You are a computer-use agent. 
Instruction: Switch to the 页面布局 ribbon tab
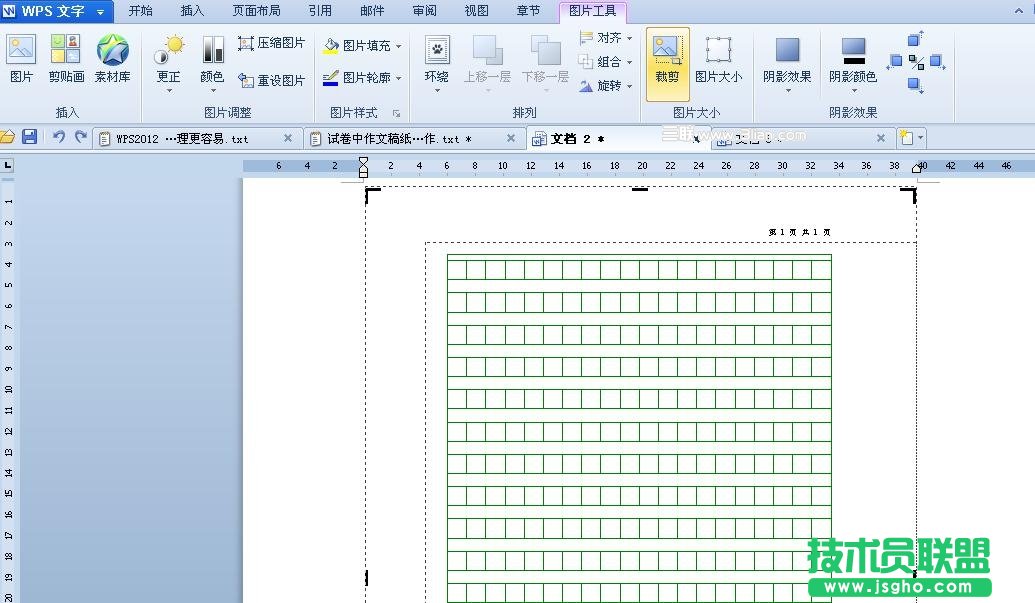coord(256,11)
